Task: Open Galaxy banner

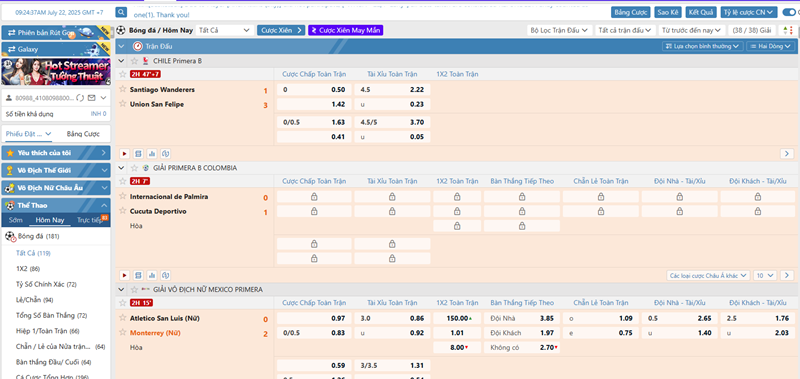Action: coord(56,49)
